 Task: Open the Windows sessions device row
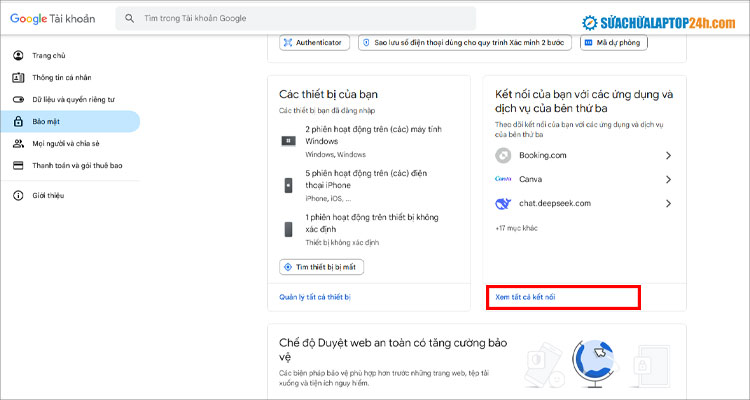(368, 142)
